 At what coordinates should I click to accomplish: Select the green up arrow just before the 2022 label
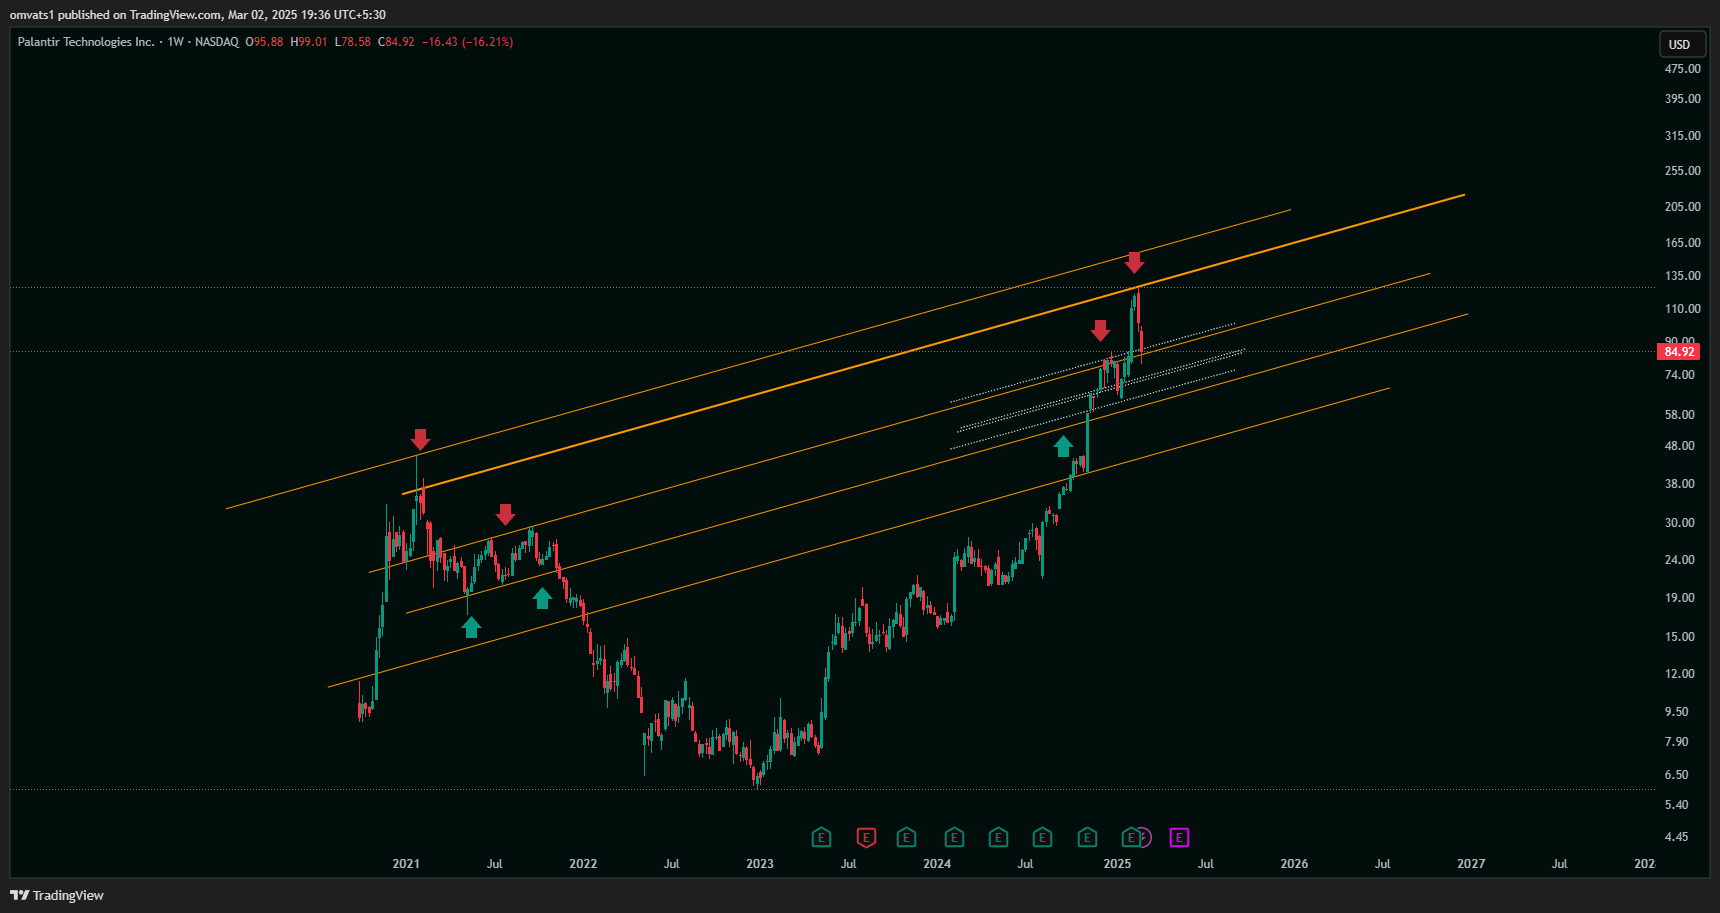tap(542, 598)
